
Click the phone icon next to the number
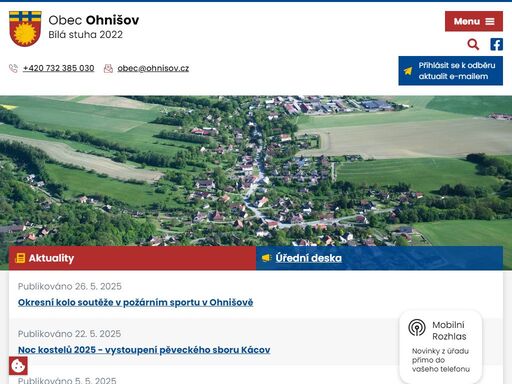click(13, 68)
